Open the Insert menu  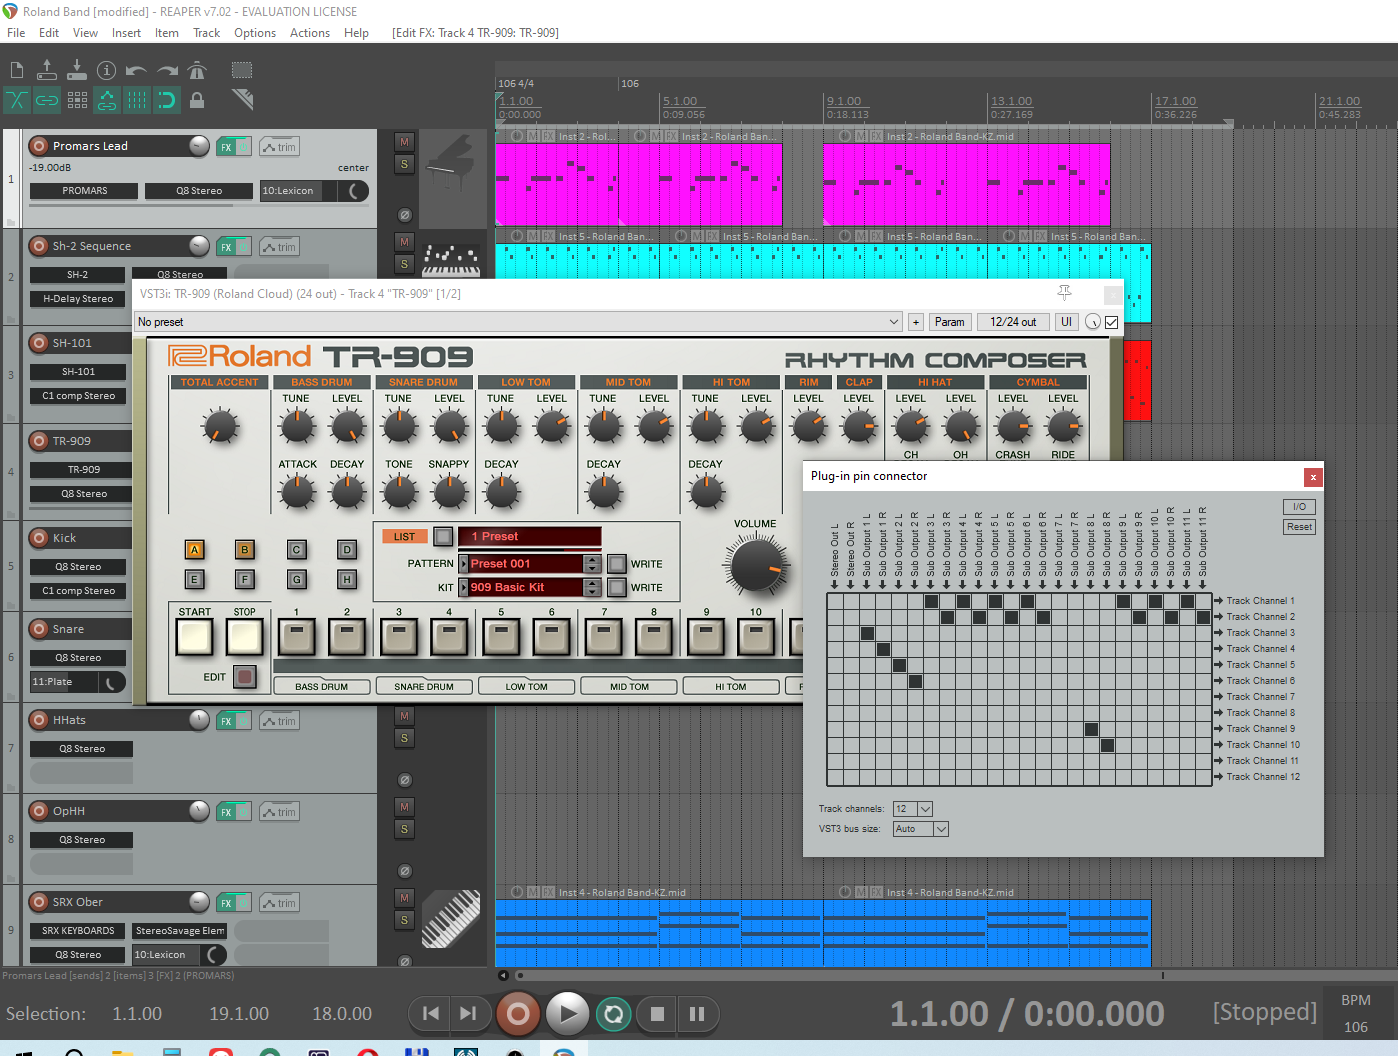point(126,33)
